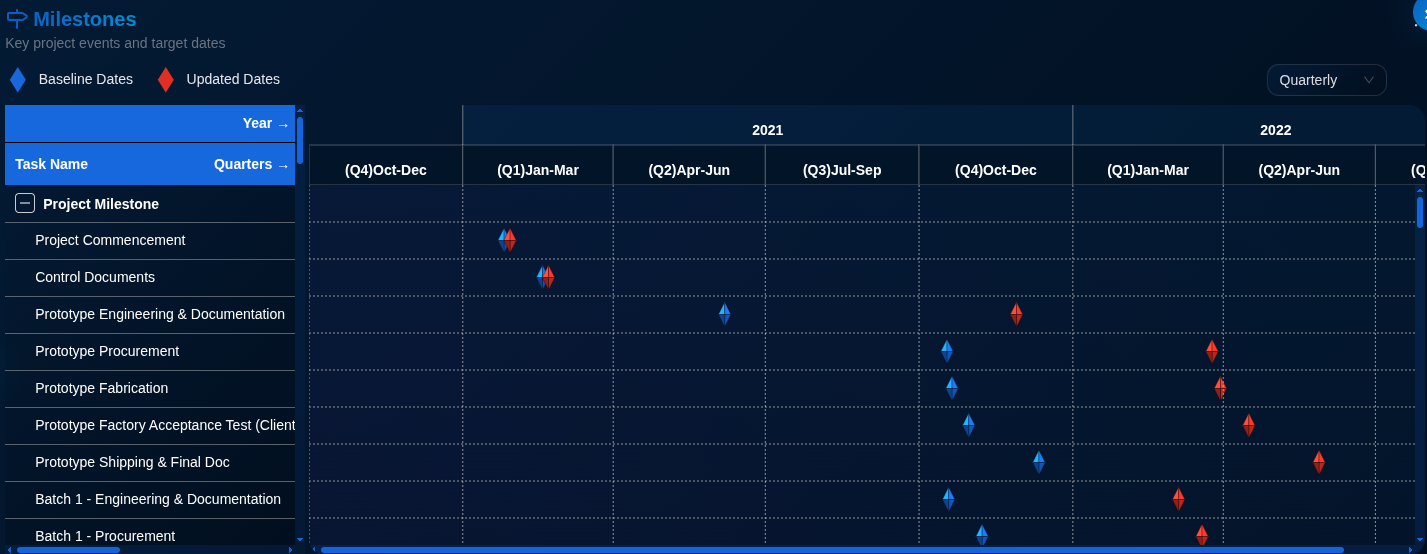
Task: Collapse the Project Milestone group
Action: pos(25,204)
